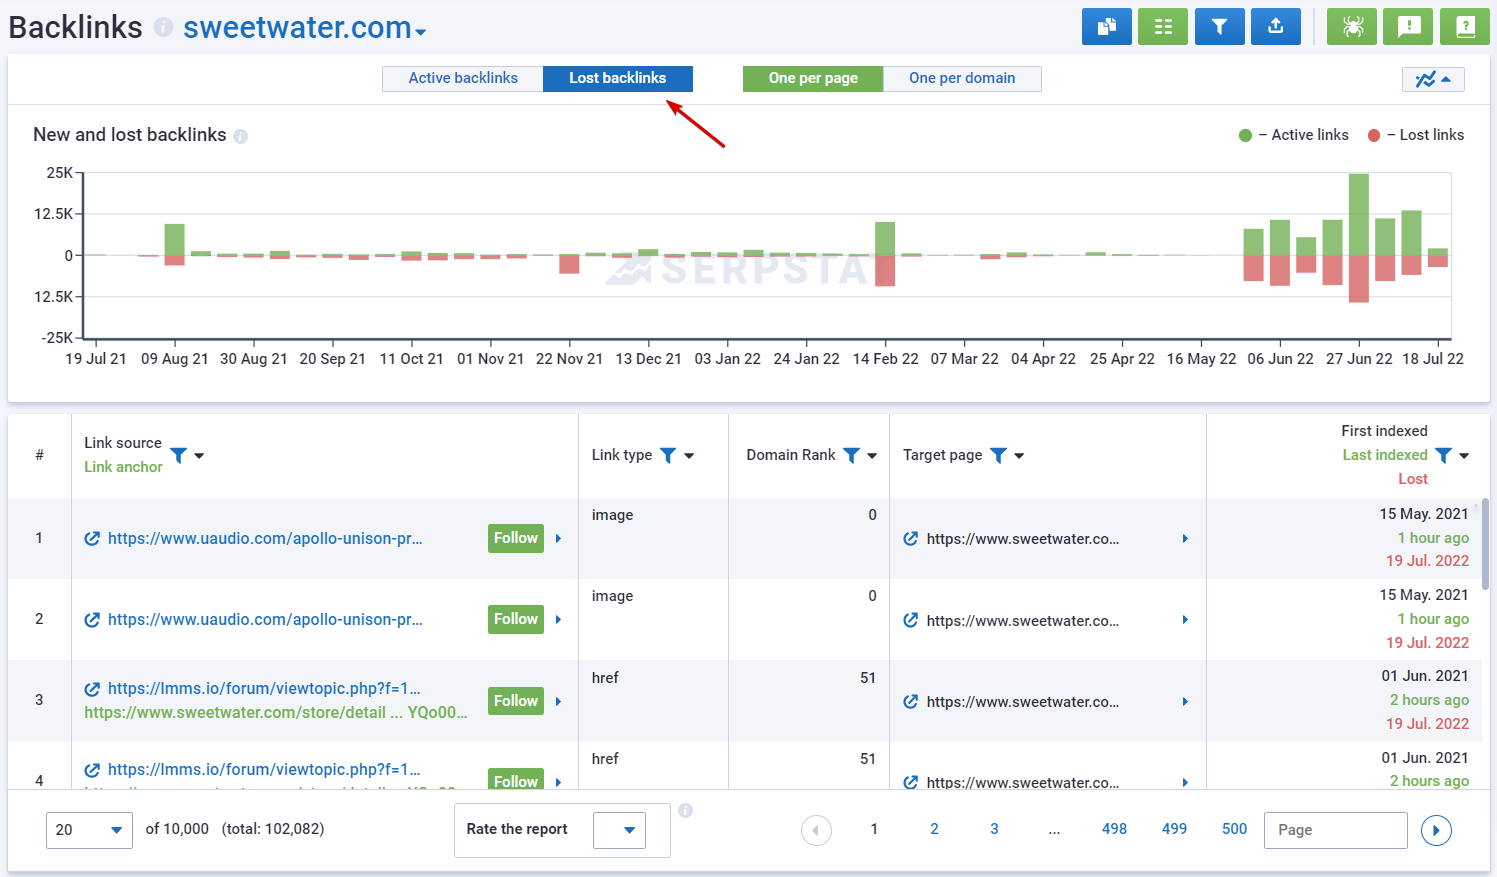Expand Target page sort dropdown arrow
This screenshot has width=1497, height=877.
[x=1019, y=456]
